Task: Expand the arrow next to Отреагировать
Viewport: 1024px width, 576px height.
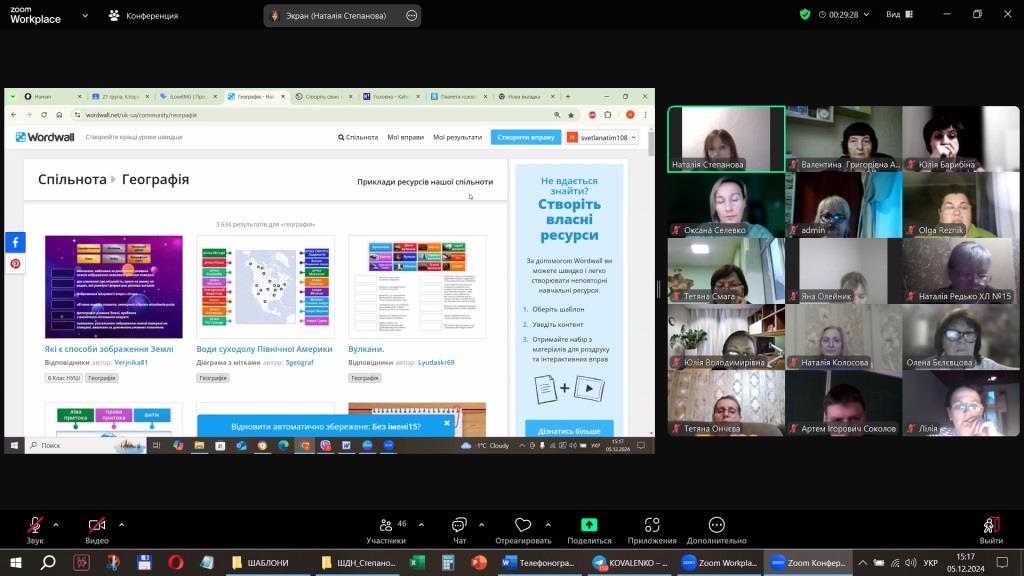Action: 548,524
